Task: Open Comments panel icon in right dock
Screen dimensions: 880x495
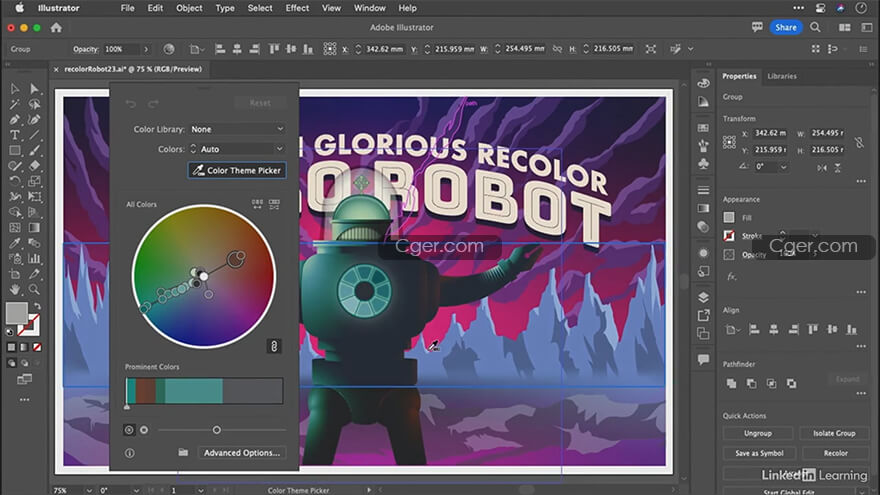Action: pos(703,359)
